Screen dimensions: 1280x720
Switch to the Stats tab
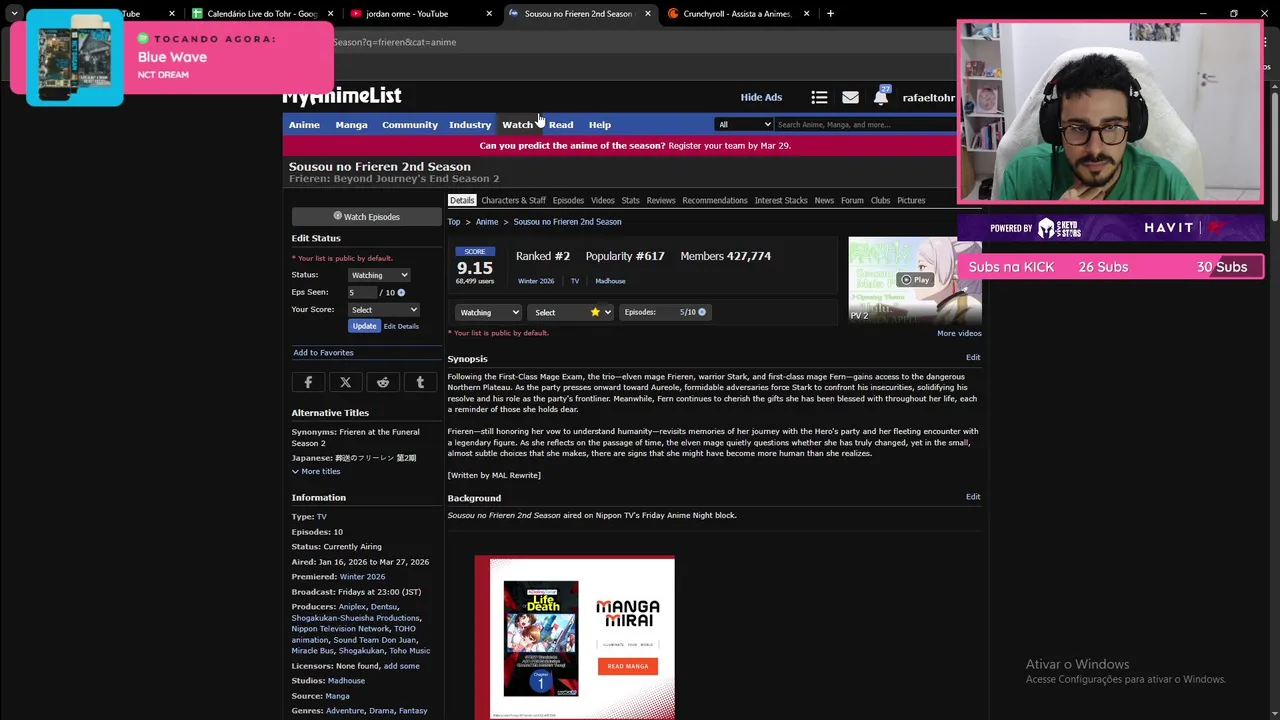630,201
